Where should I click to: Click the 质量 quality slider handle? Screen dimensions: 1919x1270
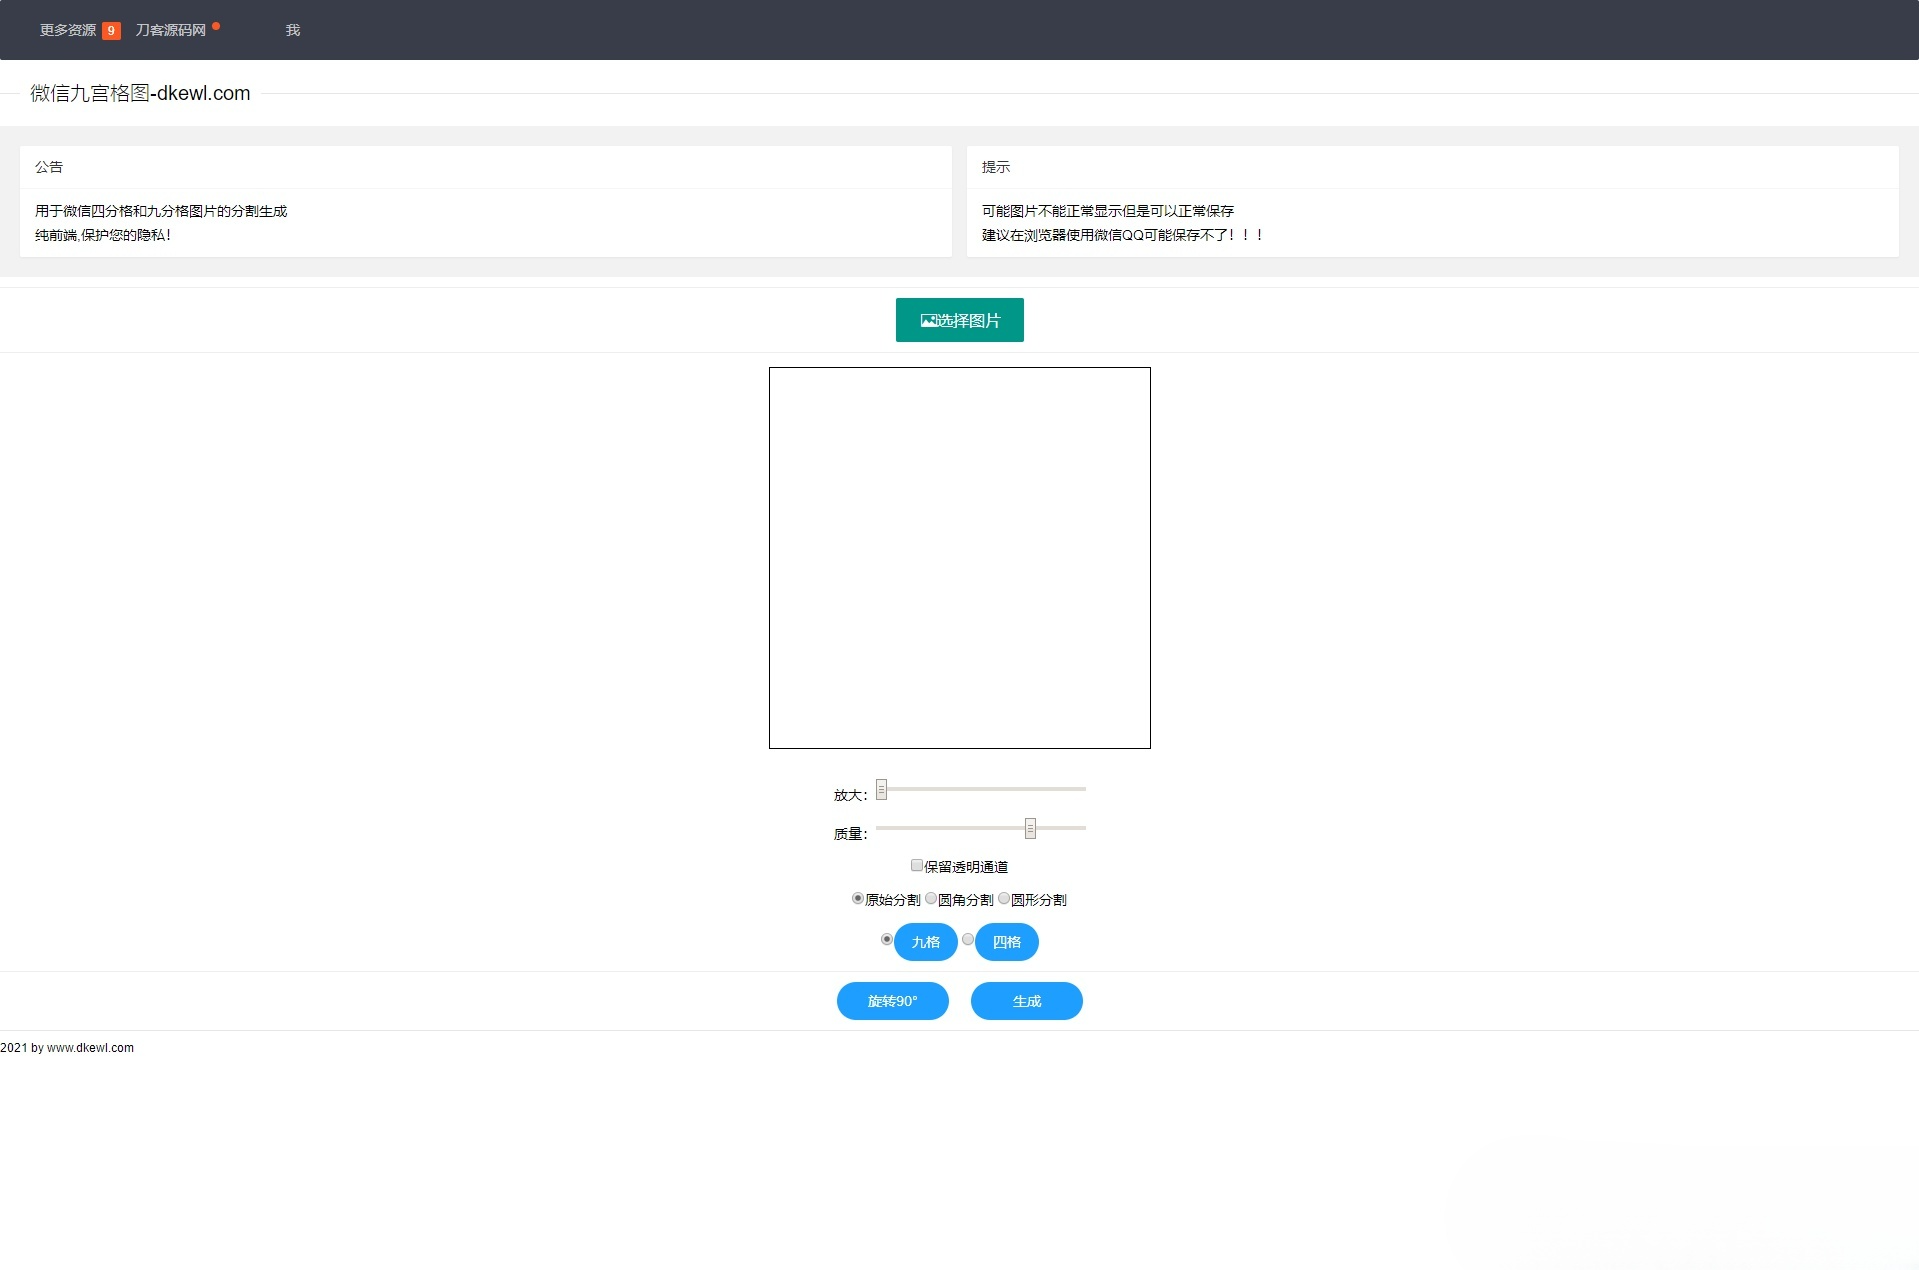[1029, 828]
